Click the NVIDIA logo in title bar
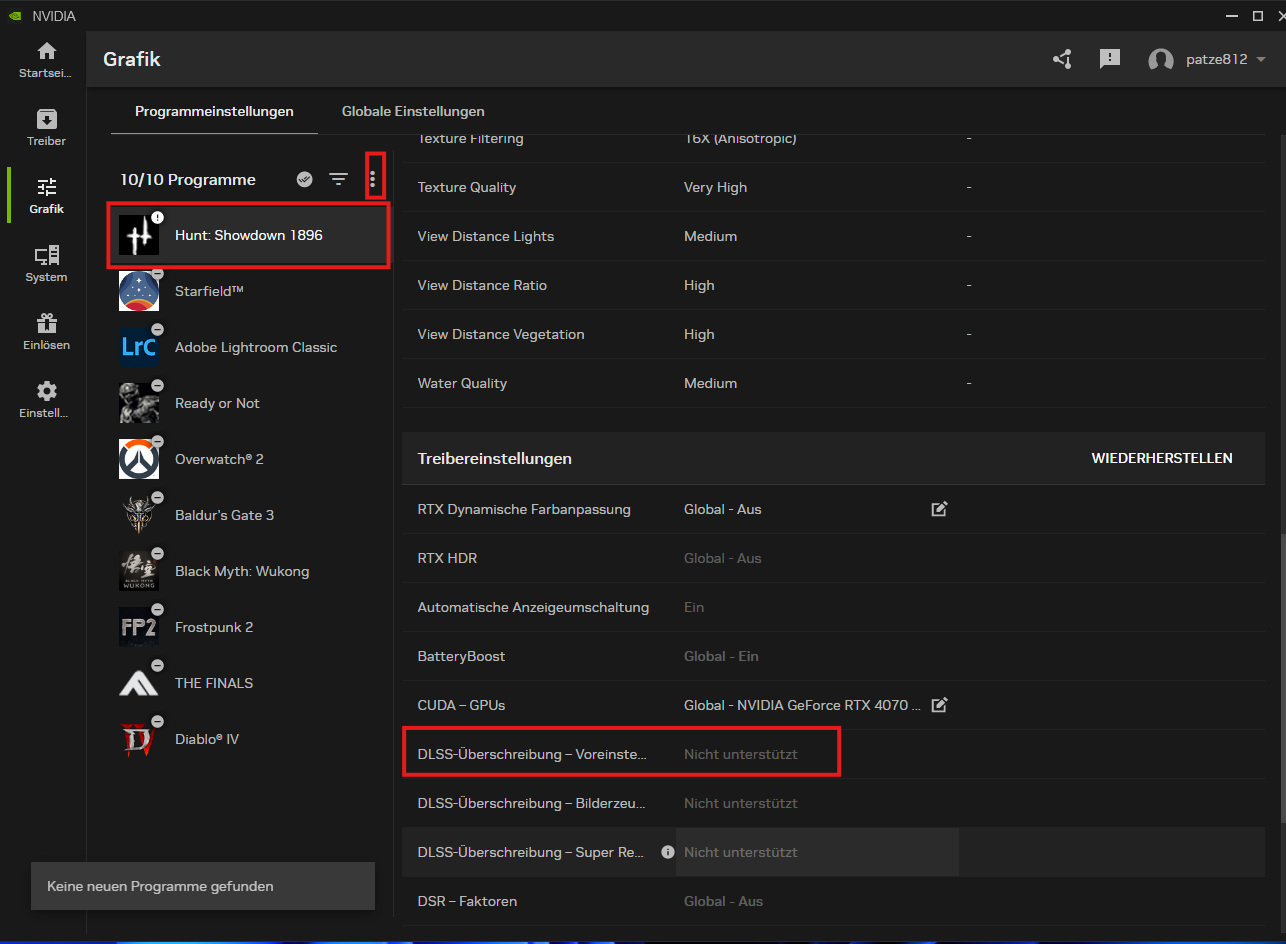 pos(13,15)
